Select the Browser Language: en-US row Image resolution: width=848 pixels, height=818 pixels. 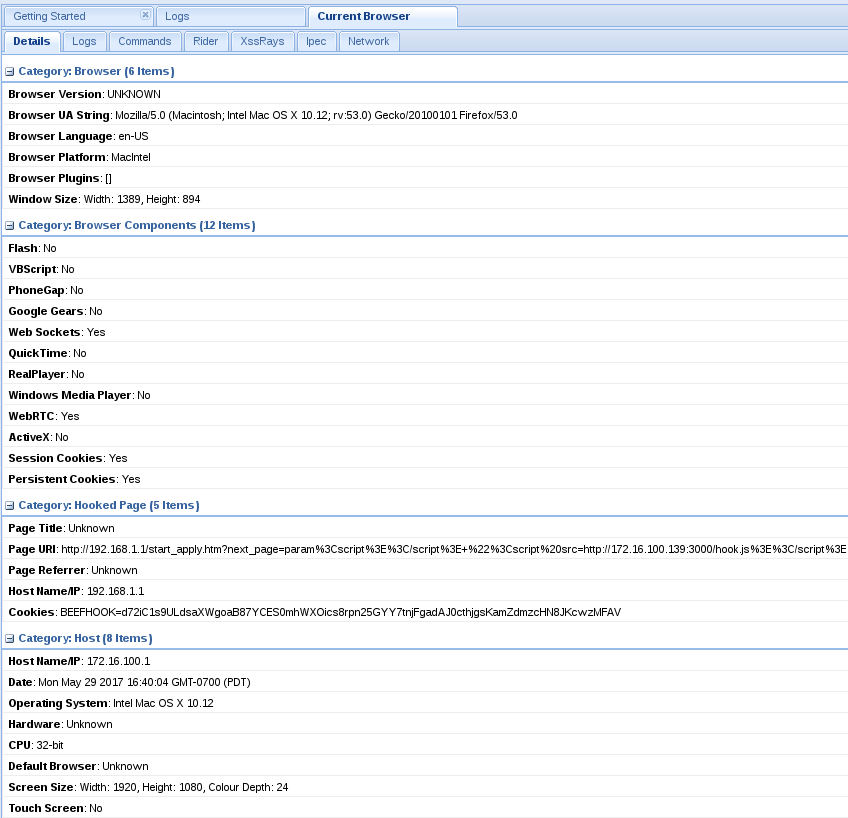click(425, 136)
